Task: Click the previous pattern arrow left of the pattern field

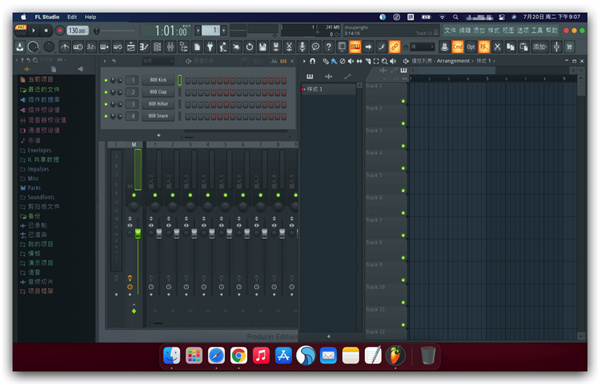Action: coord(198,30)
